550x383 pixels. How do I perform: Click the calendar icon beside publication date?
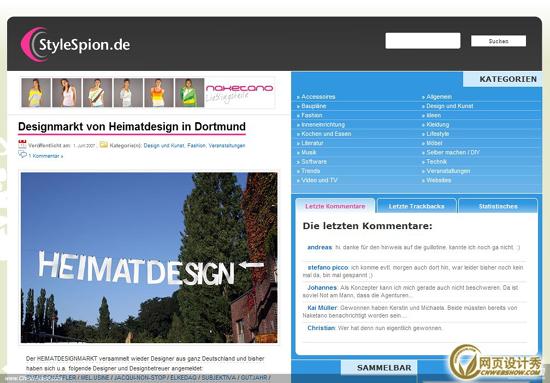click(x=22, y=144)
